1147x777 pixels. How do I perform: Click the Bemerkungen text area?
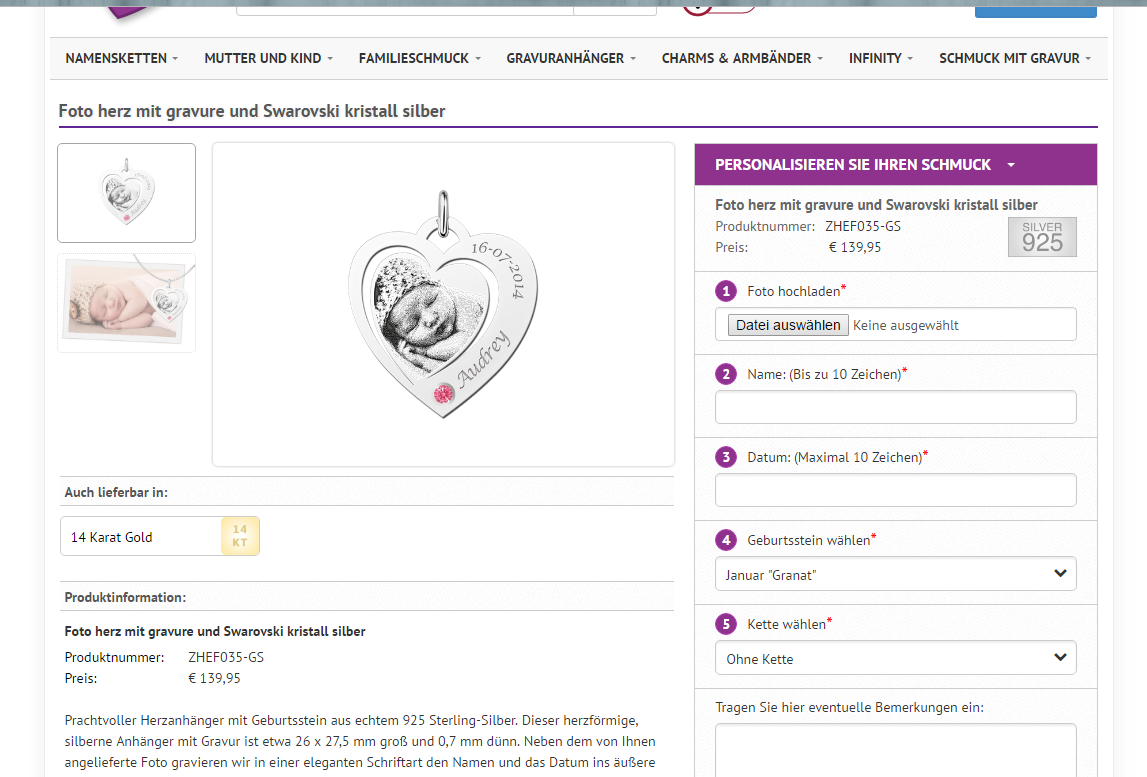click(895, 748)
